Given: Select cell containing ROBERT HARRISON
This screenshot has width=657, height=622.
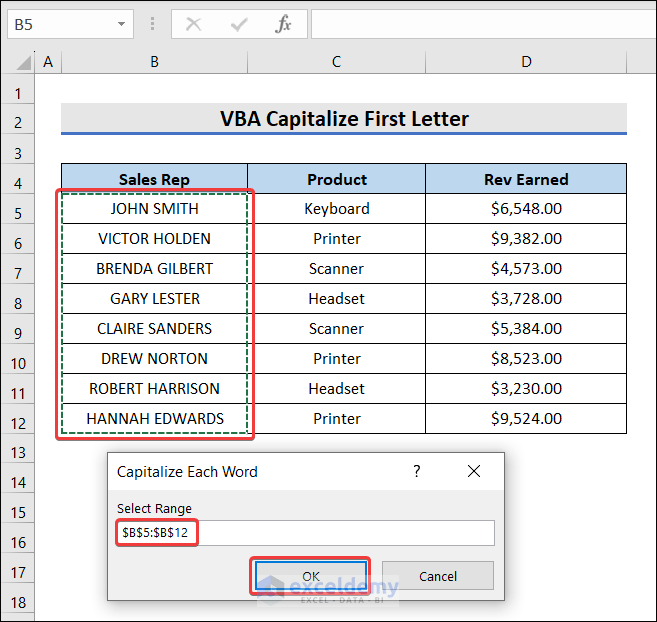Looking at the screenshot, I should (x=155, y=389).
